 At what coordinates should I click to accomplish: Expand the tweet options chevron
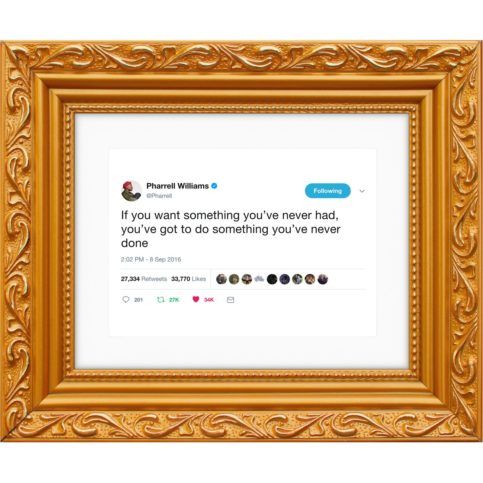362,191
